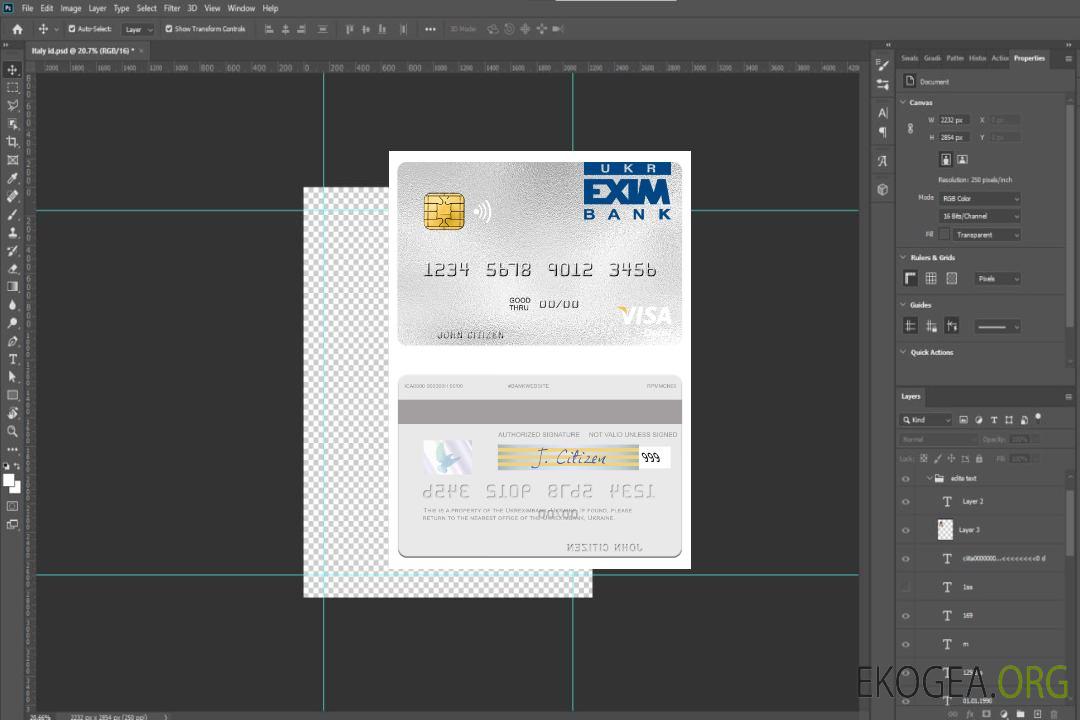Select the Crop tool

tap(12, 142)
